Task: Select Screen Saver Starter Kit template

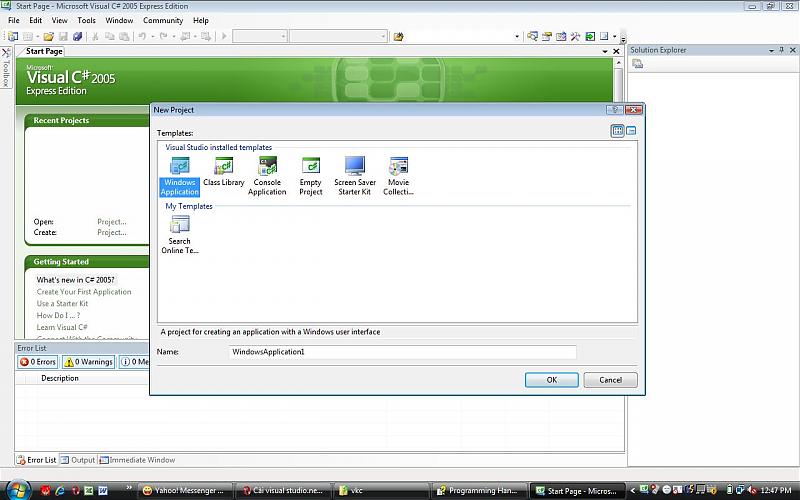Action: 353,175
